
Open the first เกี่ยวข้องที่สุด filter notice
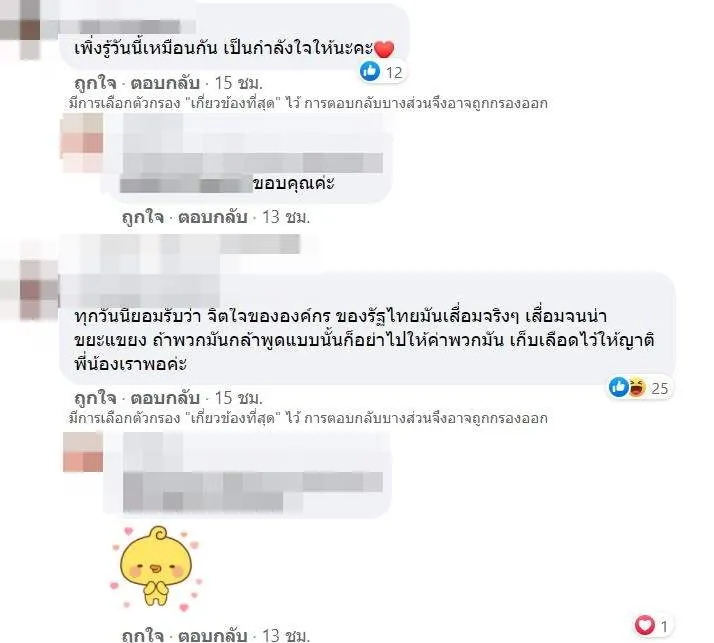(308, 103)
